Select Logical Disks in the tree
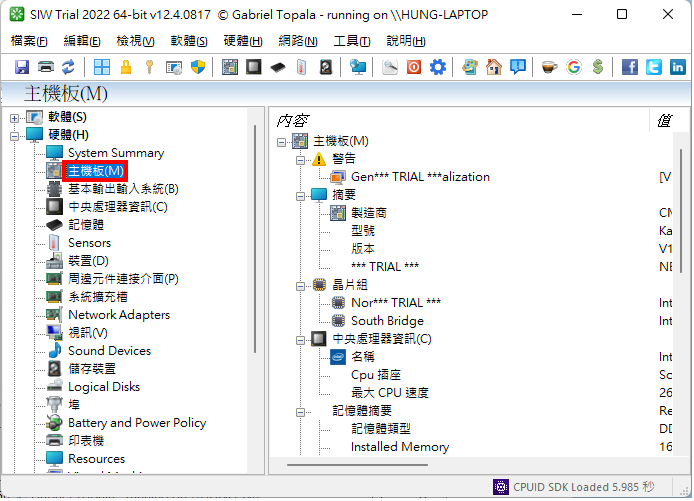The width and height of the screenshot is (694, 501). [x=104, y=388]
